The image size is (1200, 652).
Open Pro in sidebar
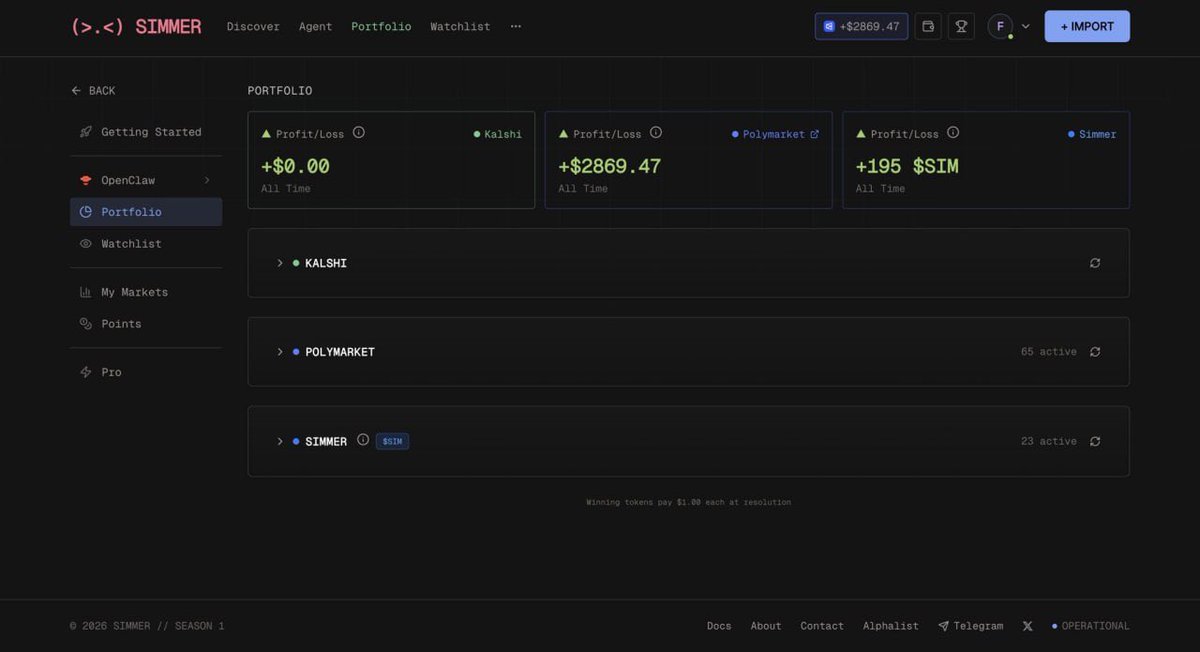(x=146, y=372)
